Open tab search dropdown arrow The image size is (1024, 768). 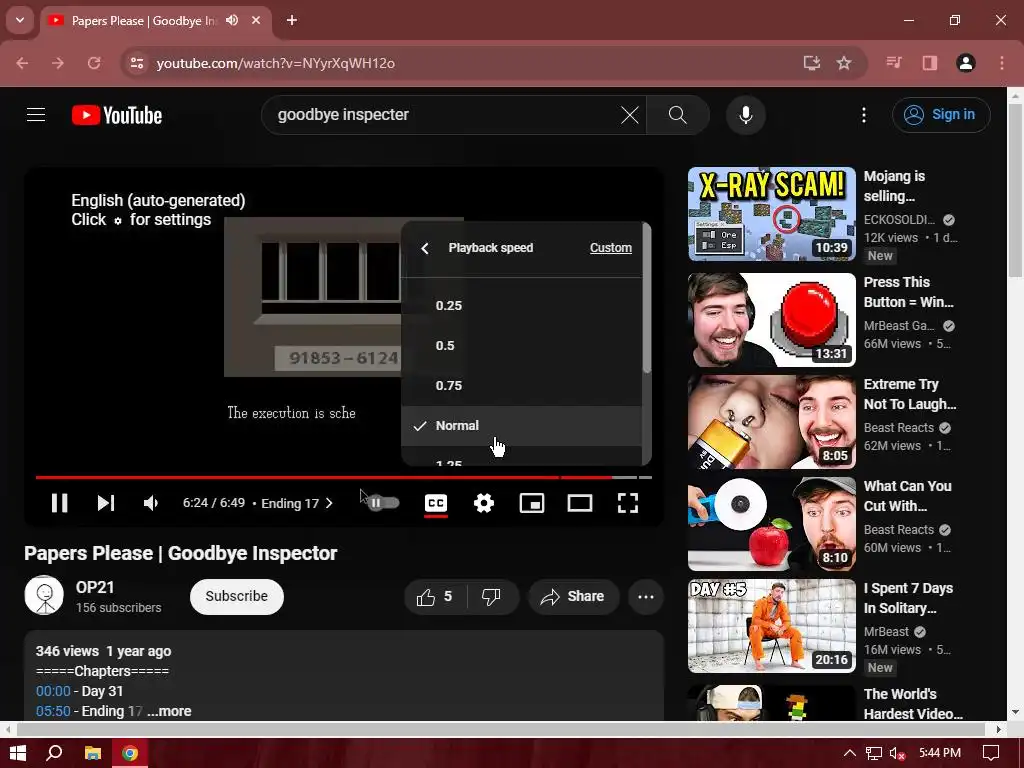click(x=20, y=20)
